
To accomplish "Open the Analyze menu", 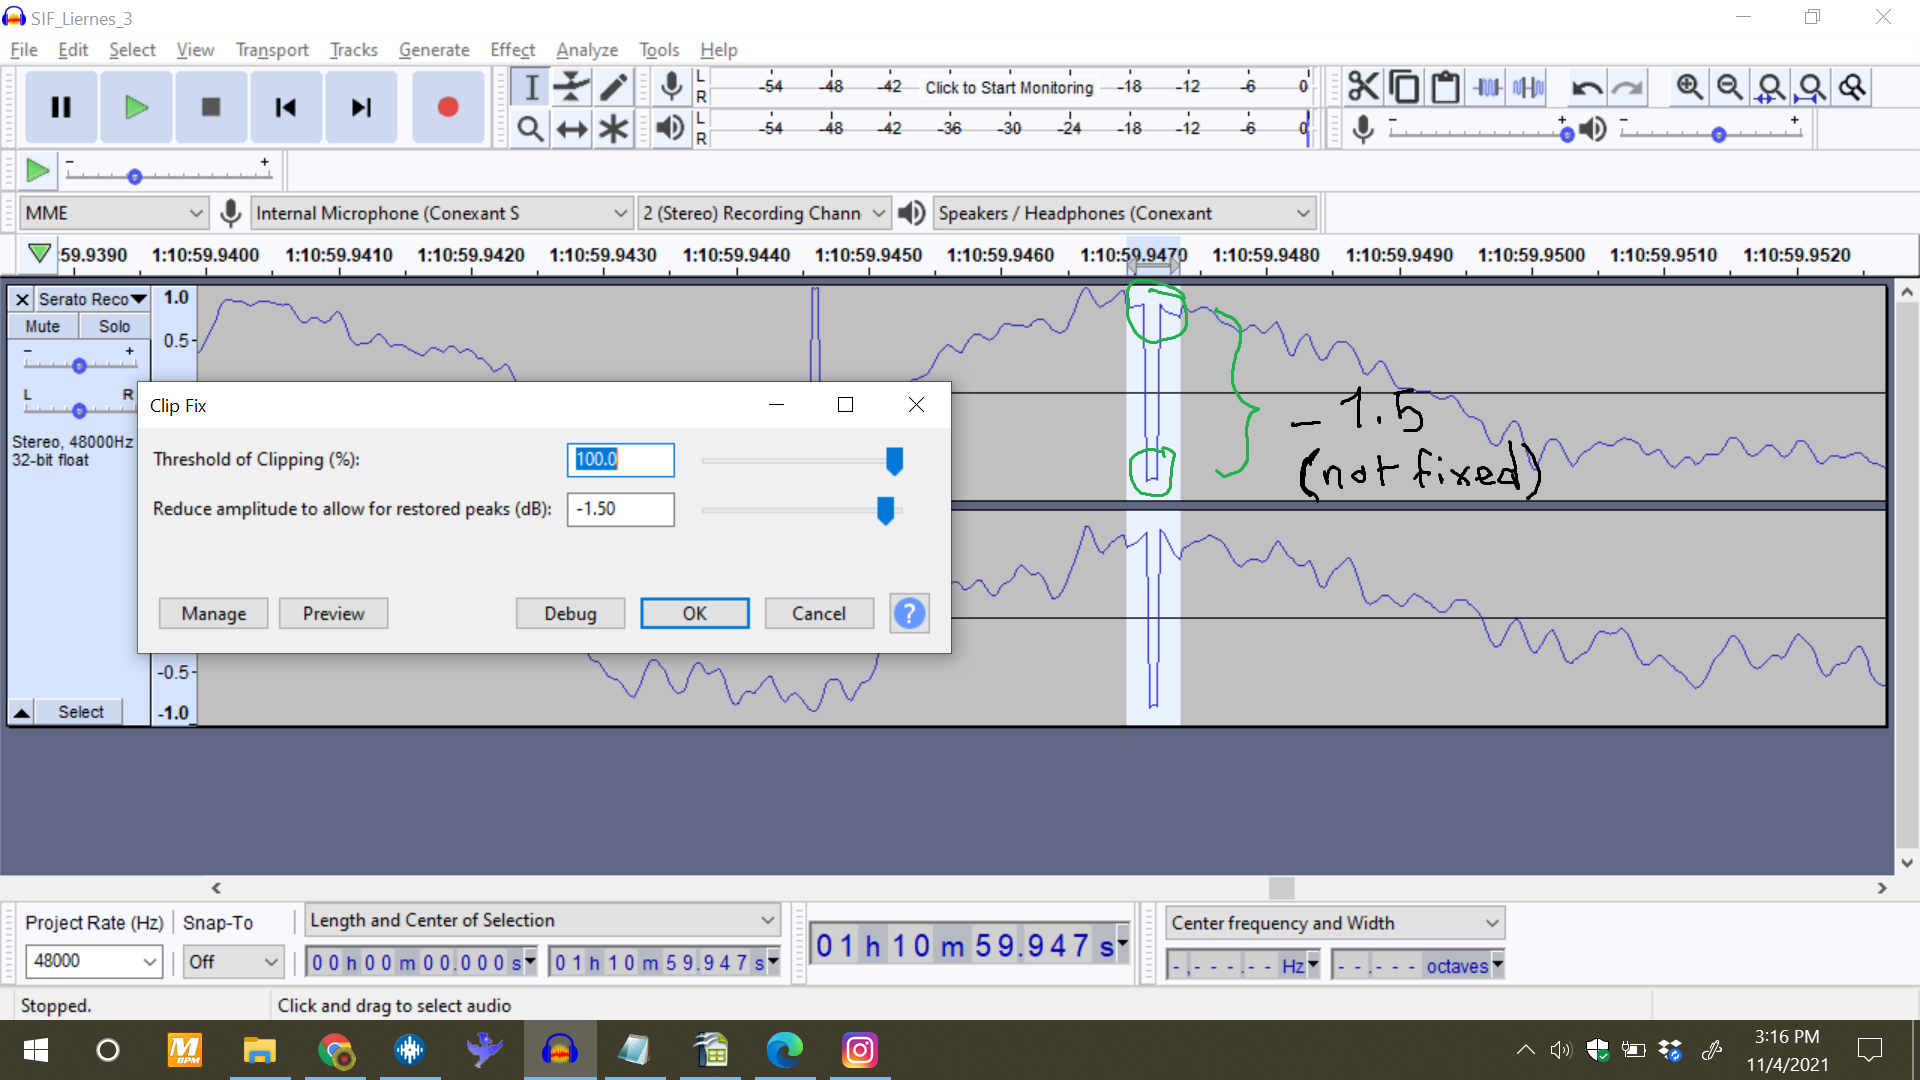I will click(586, 49).
